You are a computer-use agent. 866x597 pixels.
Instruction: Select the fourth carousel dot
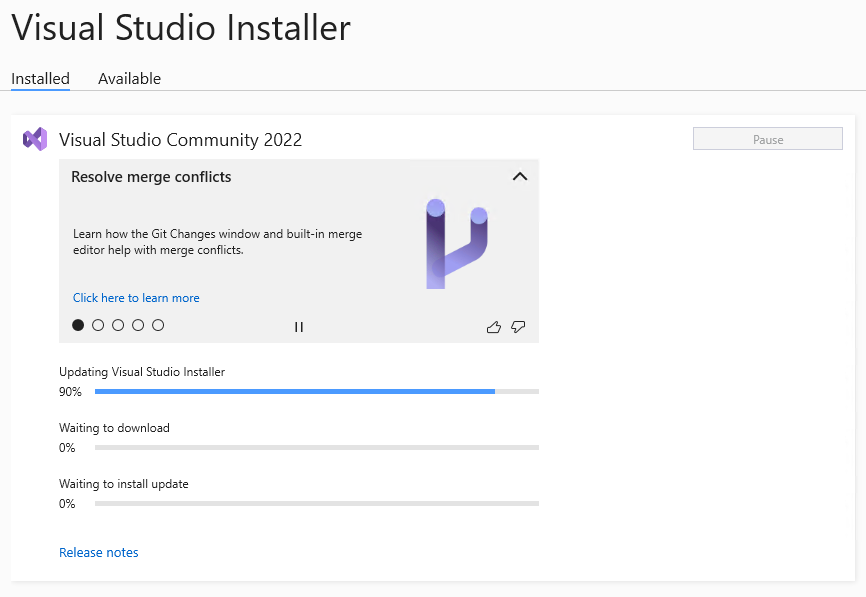138,325
